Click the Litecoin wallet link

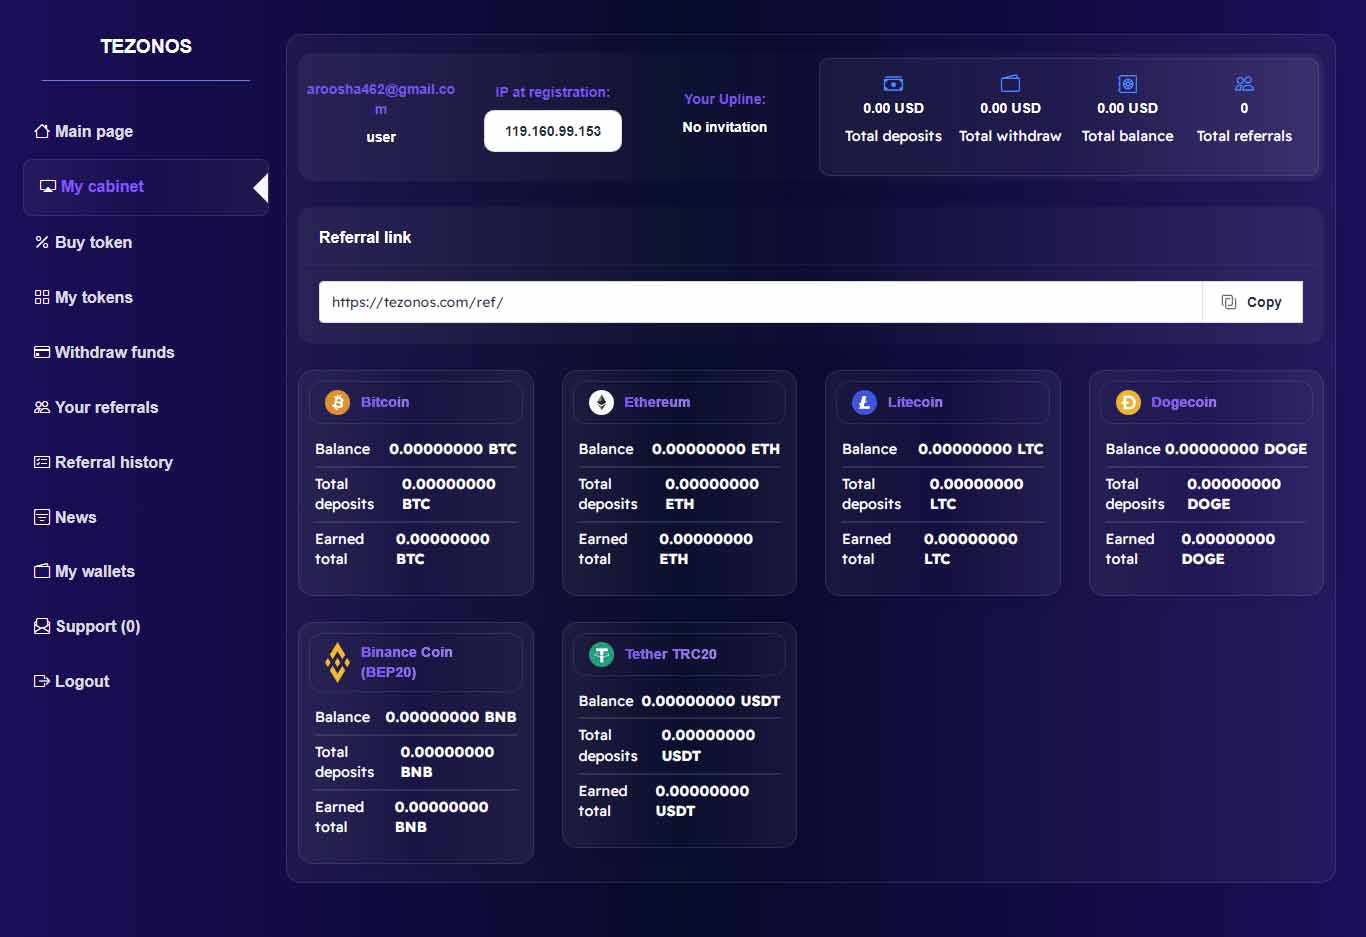pyautogui.click(x=915, y=402)
